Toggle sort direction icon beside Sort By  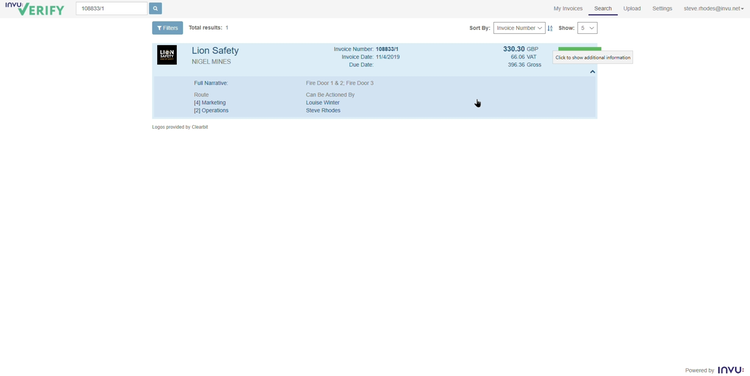click(x=550, y=28)
